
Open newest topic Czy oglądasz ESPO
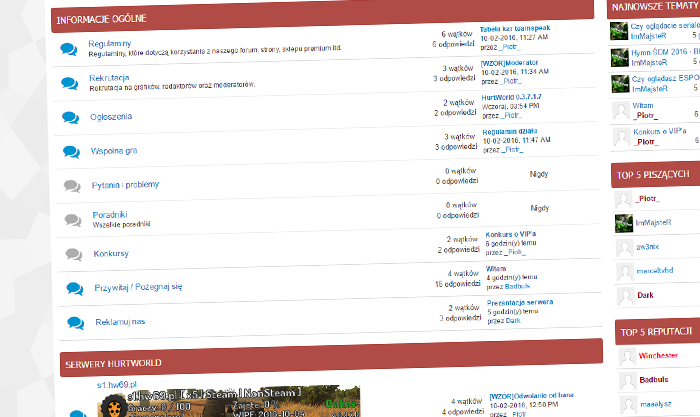click(666, 78)
